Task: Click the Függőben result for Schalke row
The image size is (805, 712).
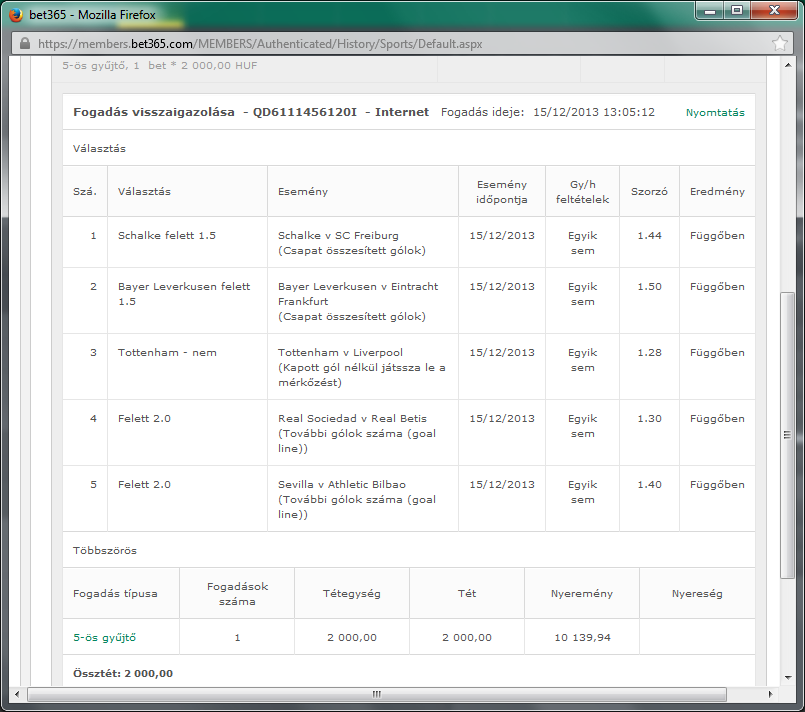Action: 717,236
